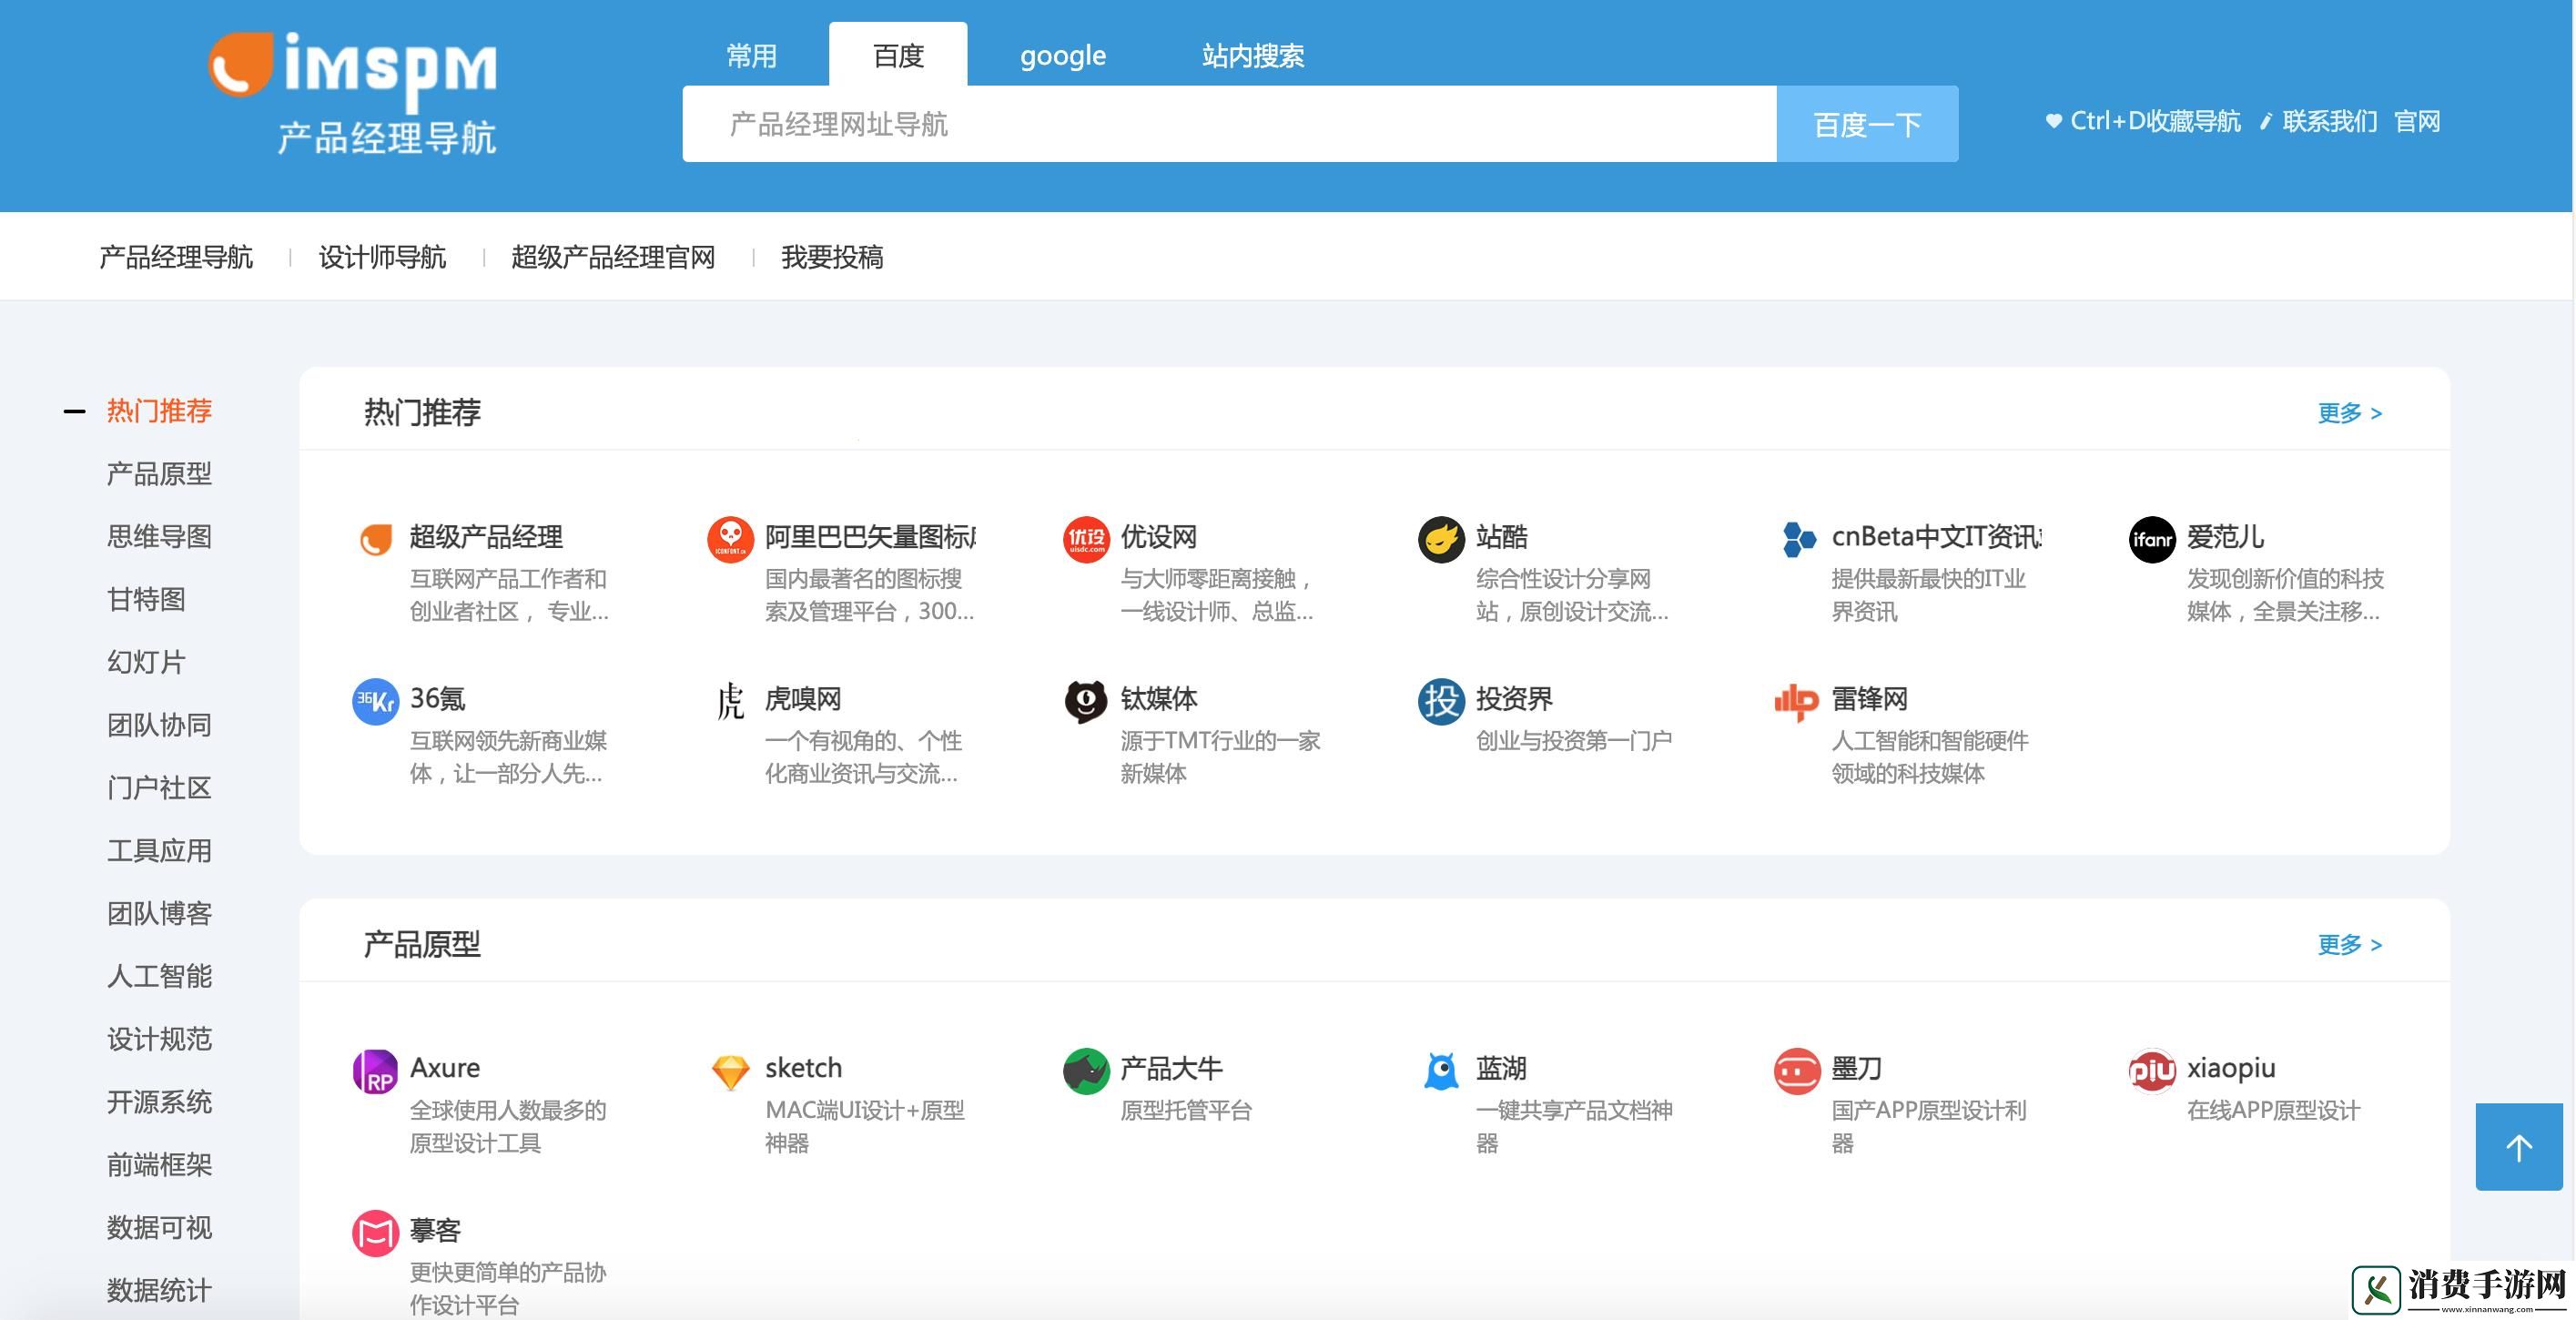Open the 官网 header link
The width and height of the screenshot is (2576, 1320).
(x=2417, y=122)
